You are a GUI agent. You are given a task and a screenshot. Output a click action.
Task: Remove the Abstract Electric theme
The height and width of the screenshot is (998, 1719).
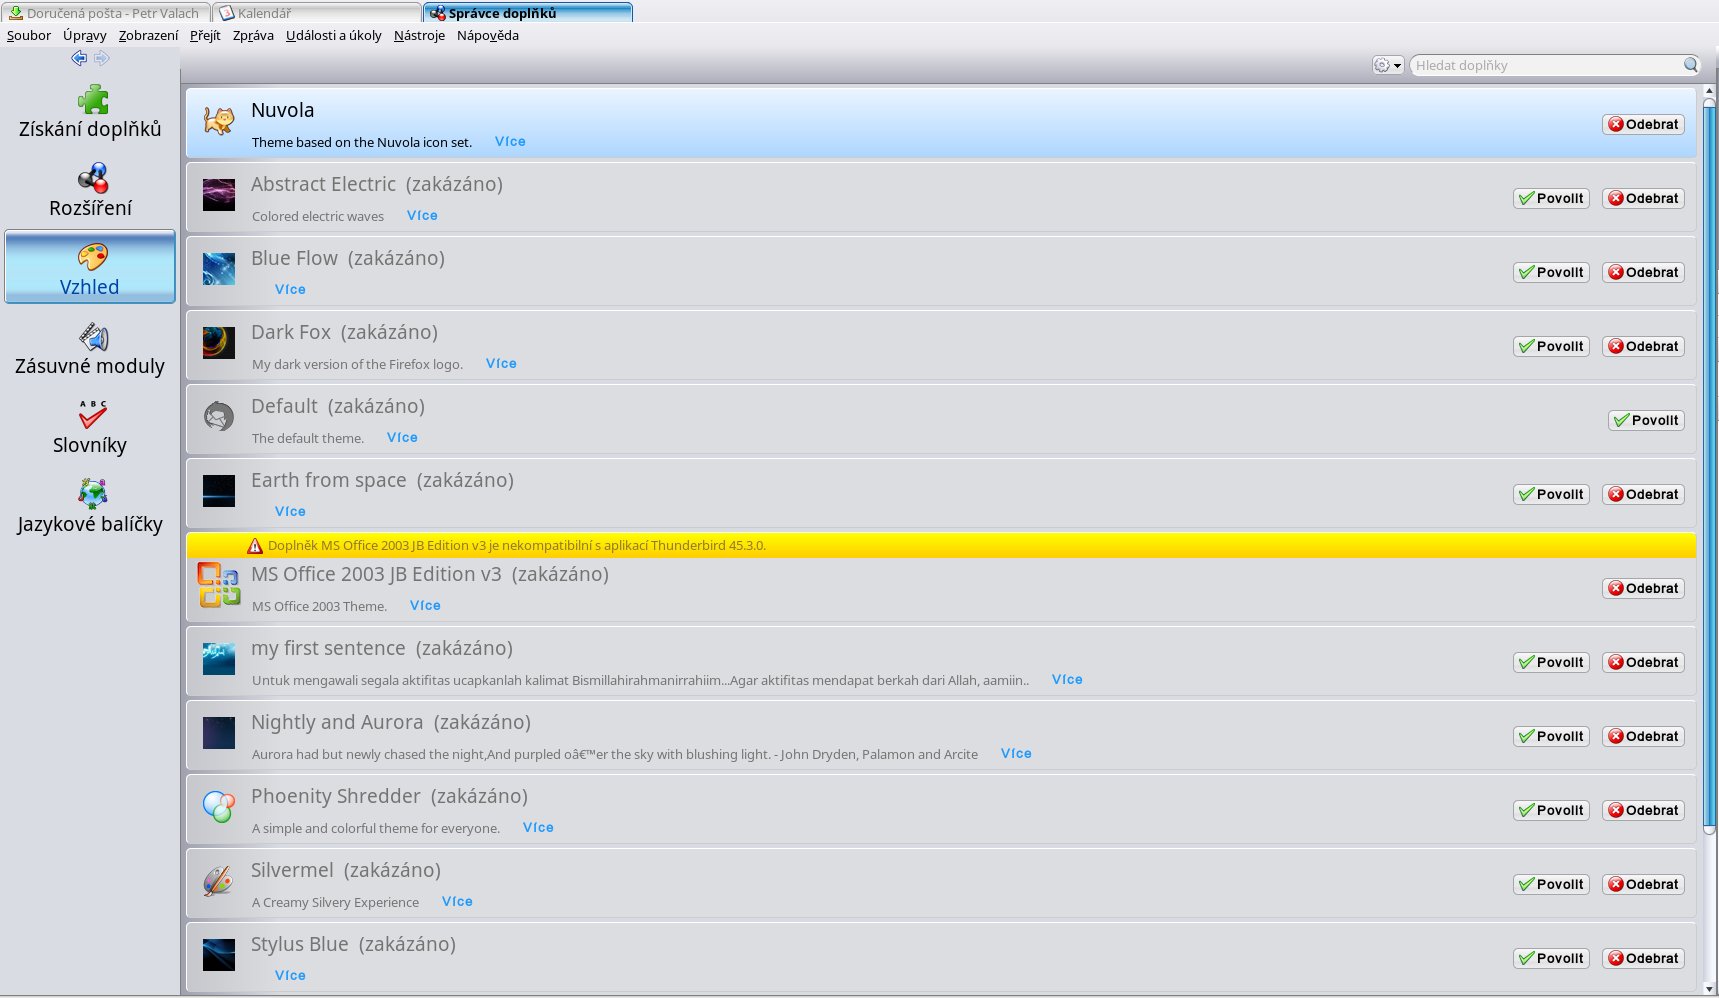(1643, 199)
